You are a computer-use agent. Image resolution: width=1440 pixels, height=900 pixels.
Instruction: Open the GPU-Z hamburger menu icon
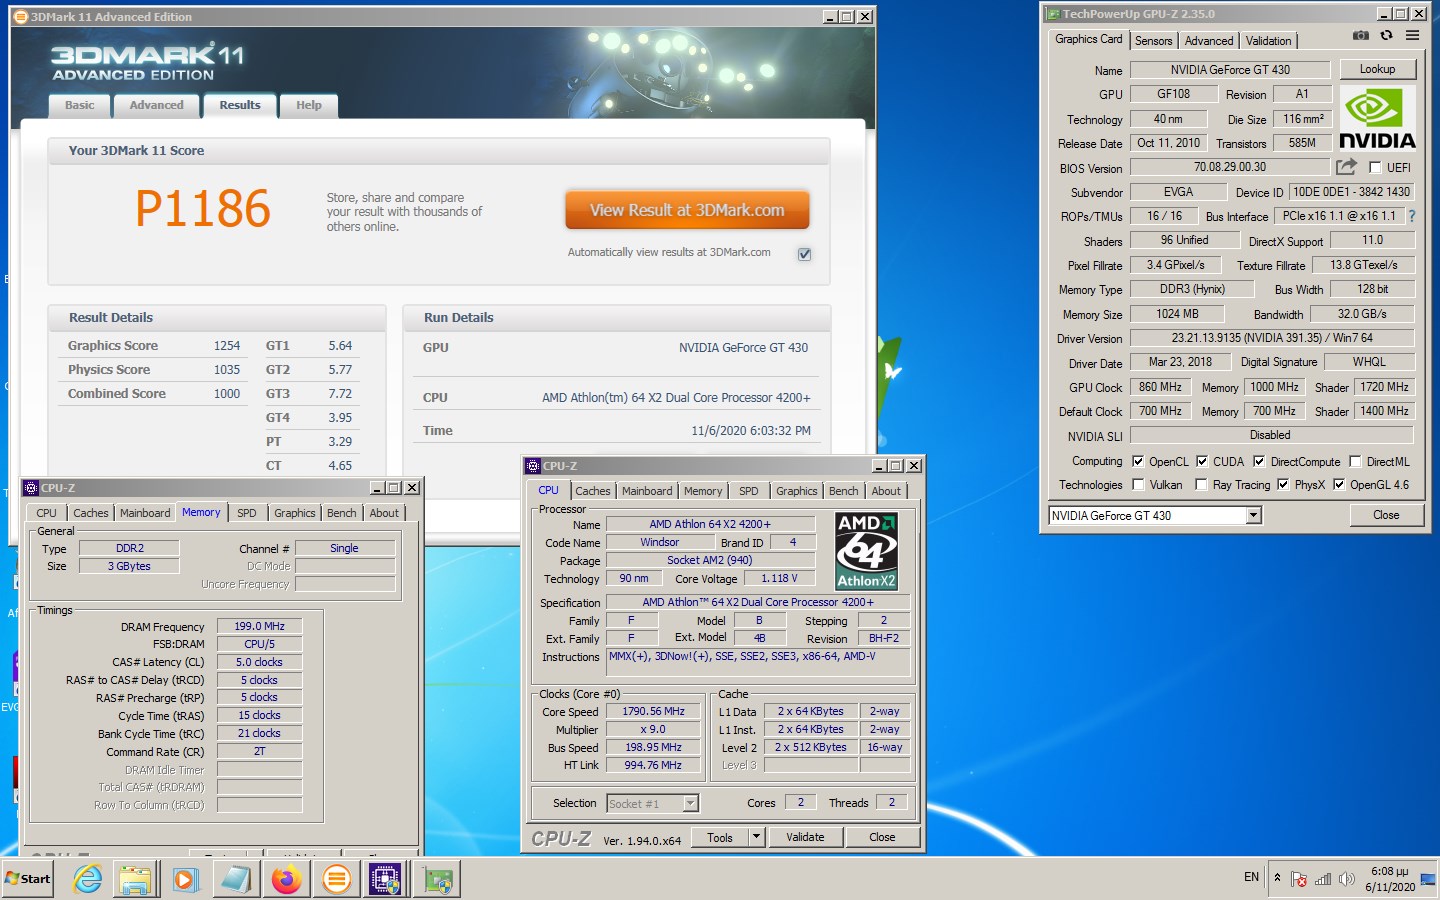pyautogui.click(x=1412, y=35)
